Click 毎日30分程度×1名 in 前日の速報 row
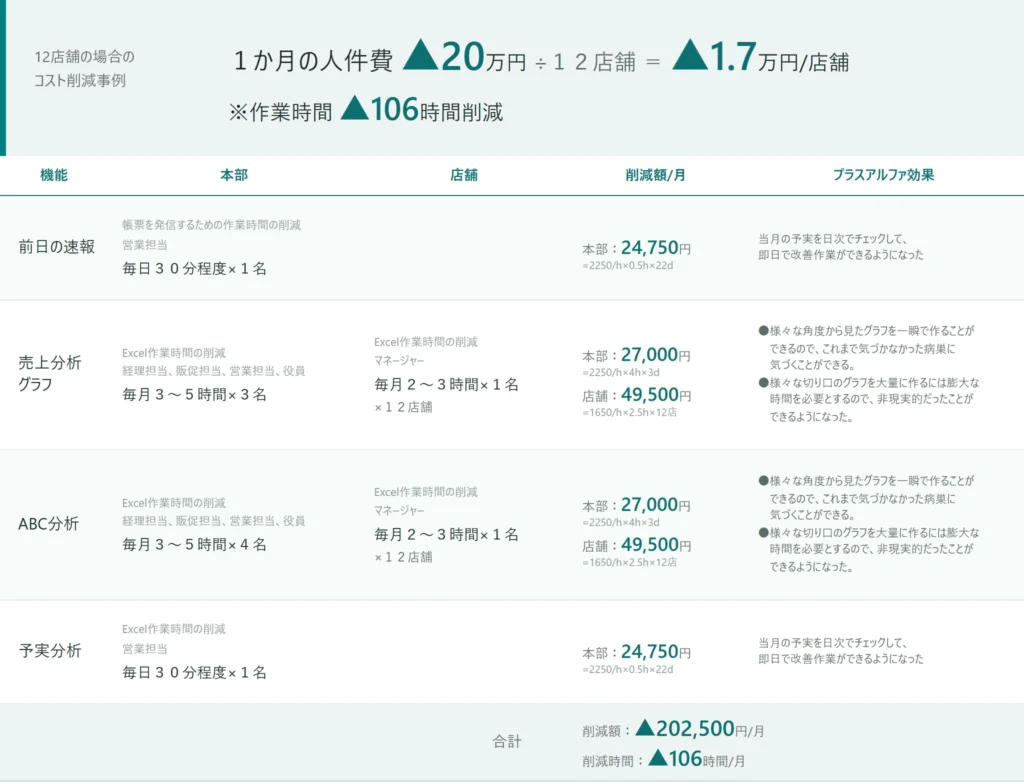 195,269
